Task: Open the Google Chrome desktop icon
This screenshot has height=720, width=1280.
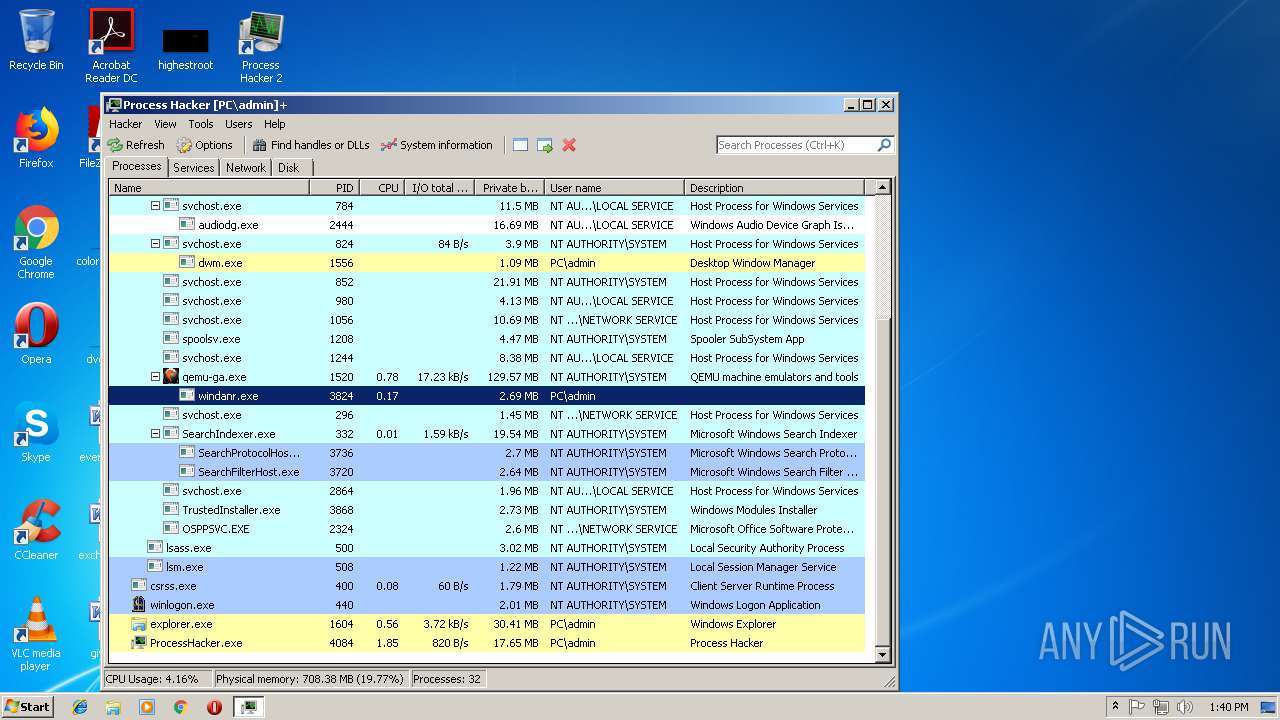Action: 36,242
